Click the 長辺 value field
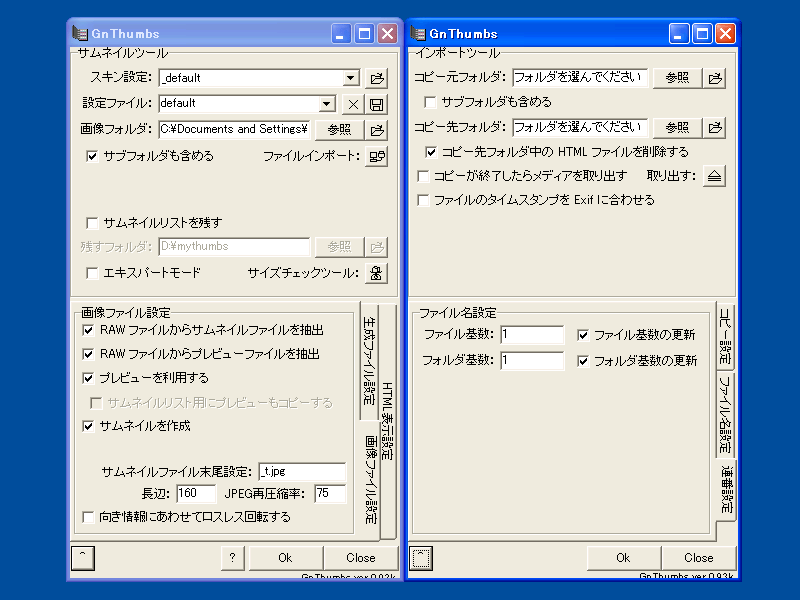The width and height of the screenshot is (800, 600). pos(196,494)
